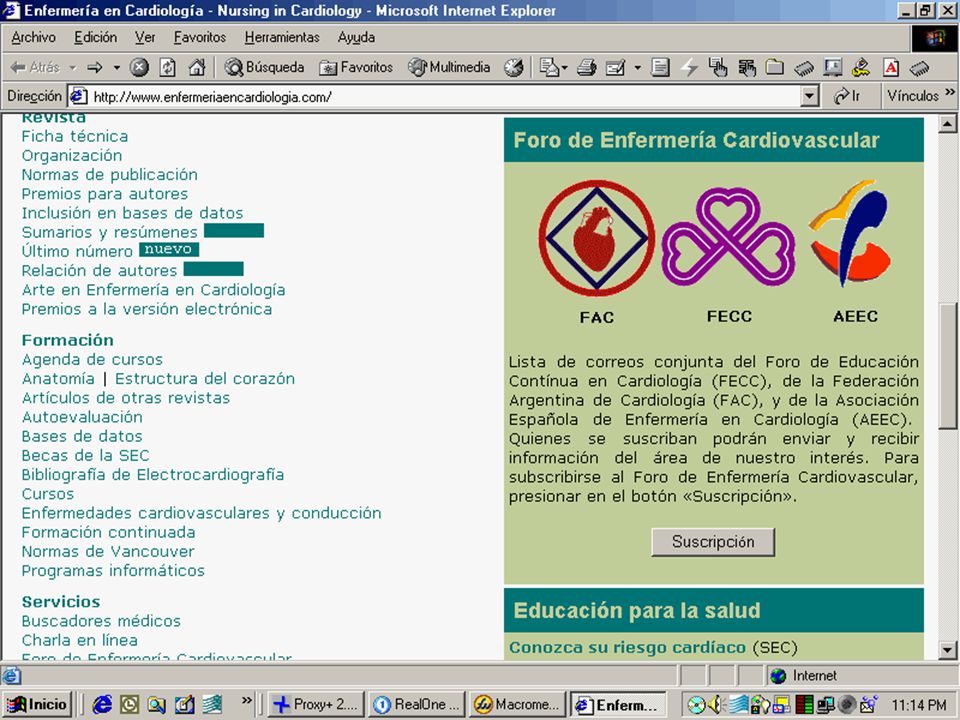The height and width of the screenshot is (720, 960).
Task: Open the Back button history dropdown arrow
Action: click(x=72, y=67)
